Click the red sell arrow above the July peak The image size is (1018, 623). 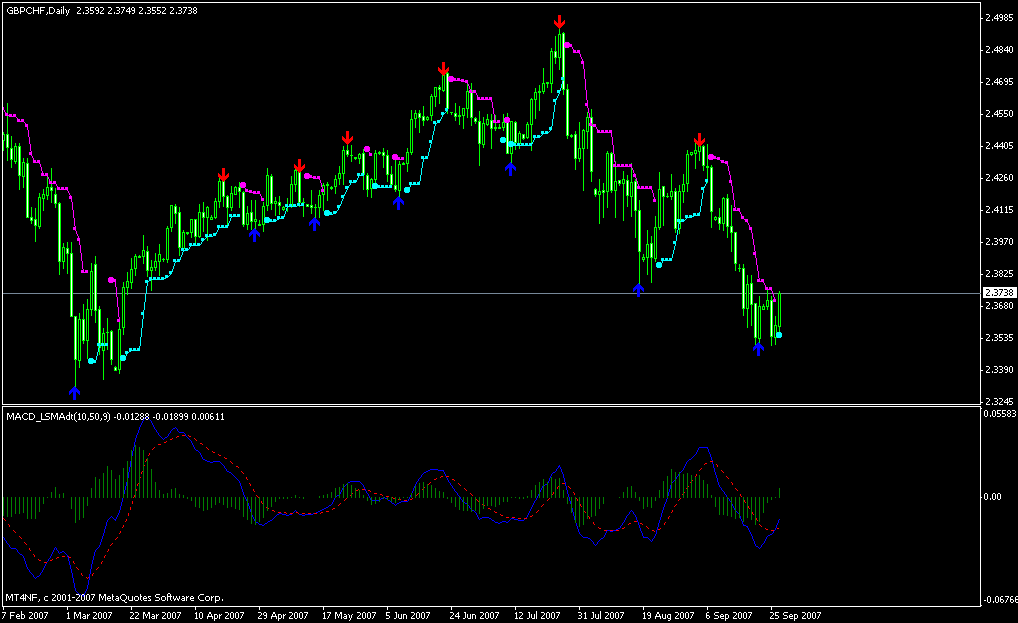click(x=560, y=21)
